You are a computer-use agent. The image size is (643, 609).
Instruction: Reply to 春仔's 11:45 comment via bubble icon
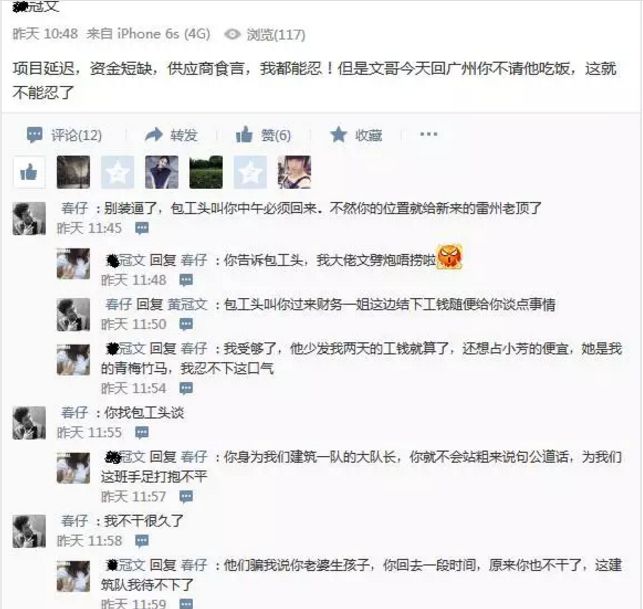click(x=142, y=228)
